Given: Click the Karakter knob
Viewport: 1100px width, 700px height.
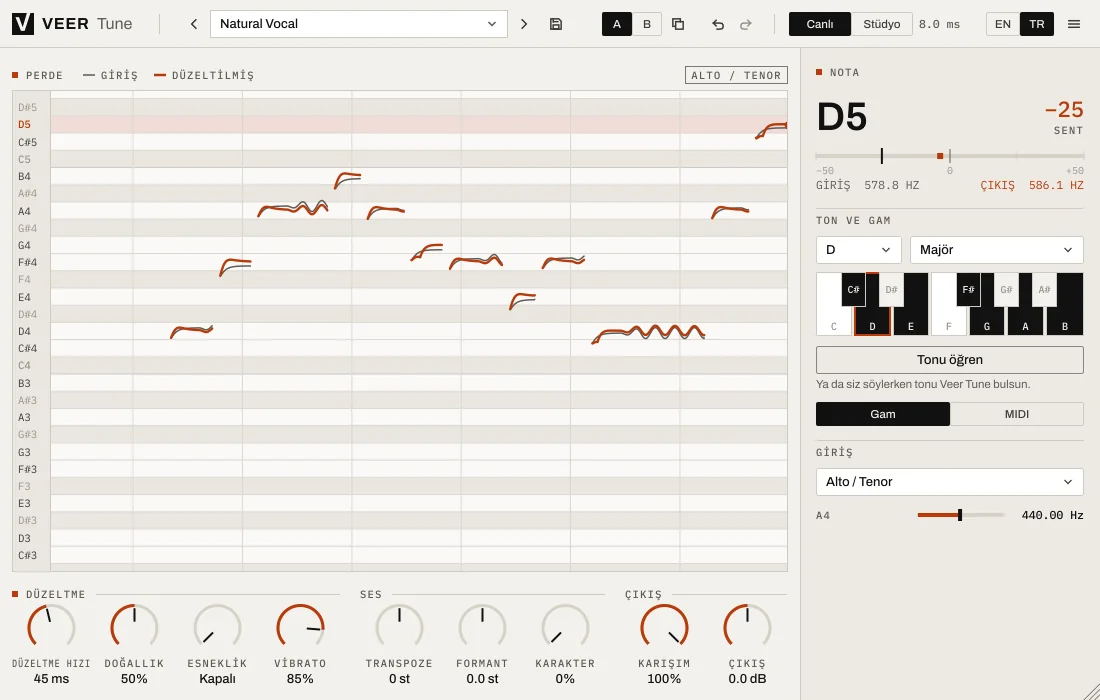Looking at the screenshot, I should click(565, 627).
